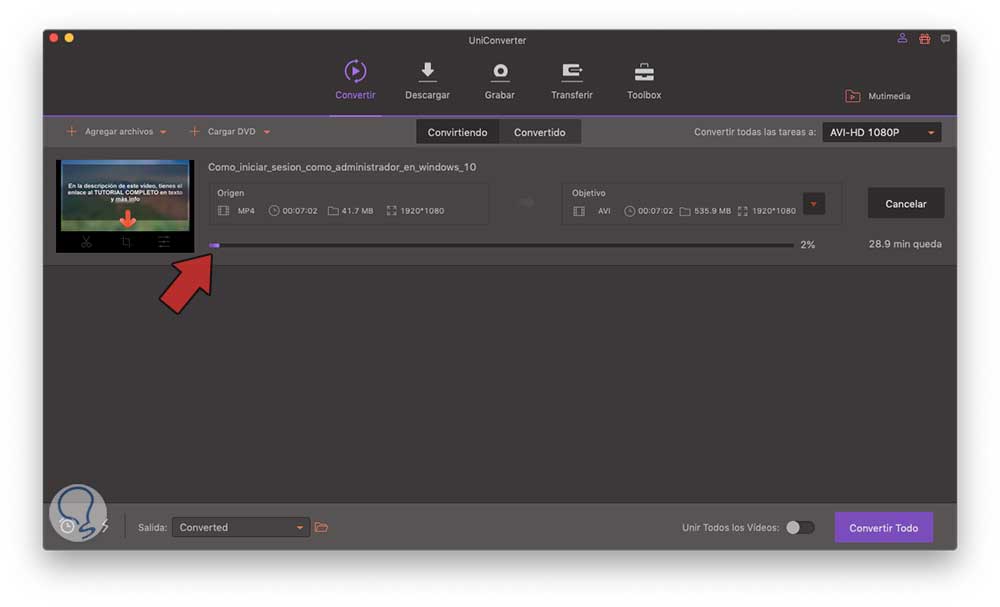The height and width of the screenshot is (607, 1000).
Task: Click the Agregar archivos label
Action: 119,131
